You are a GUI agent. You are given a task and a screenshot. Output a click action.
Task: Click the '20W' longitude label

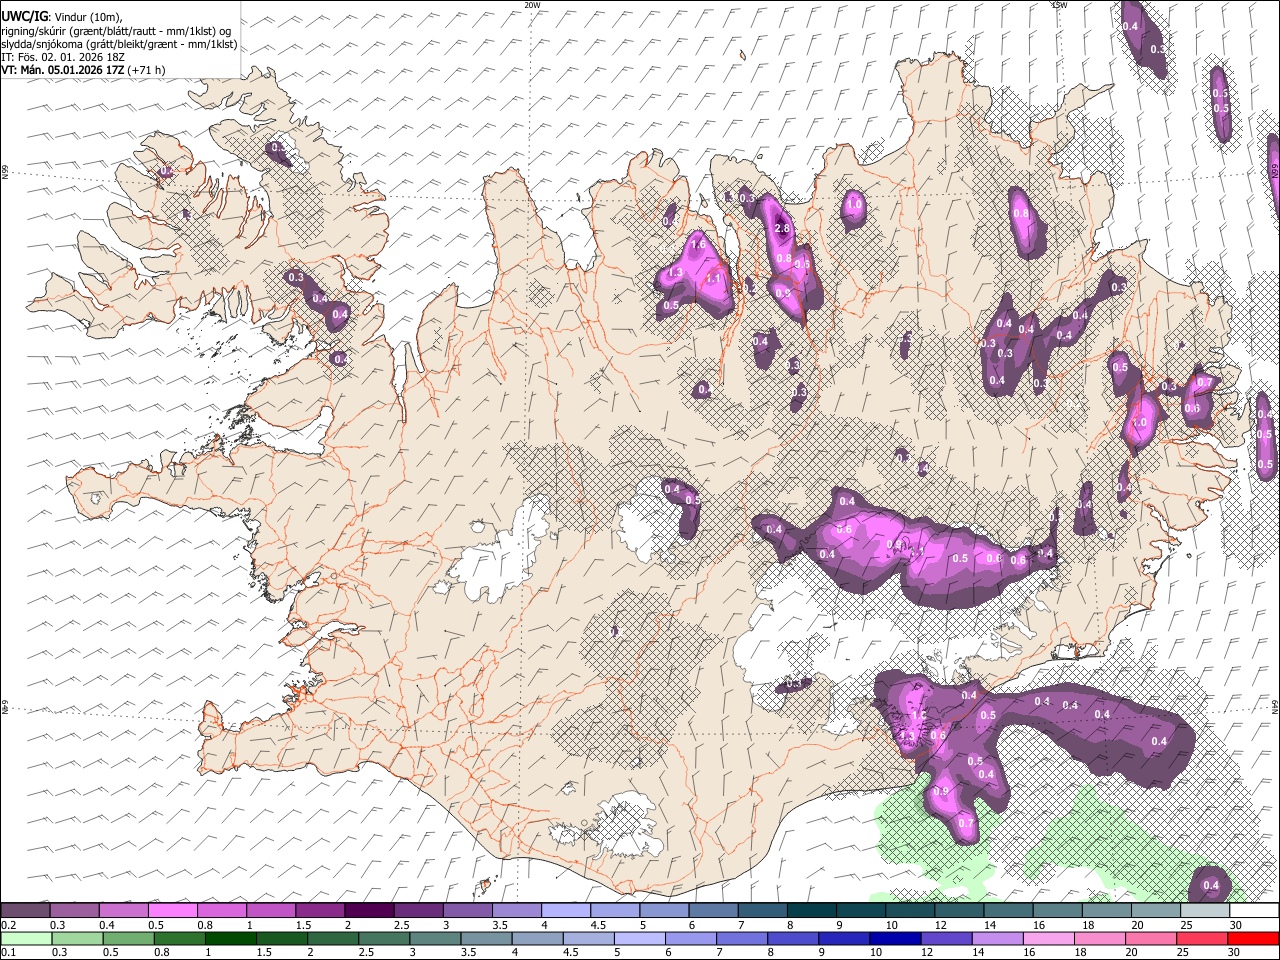pos(532,5)
